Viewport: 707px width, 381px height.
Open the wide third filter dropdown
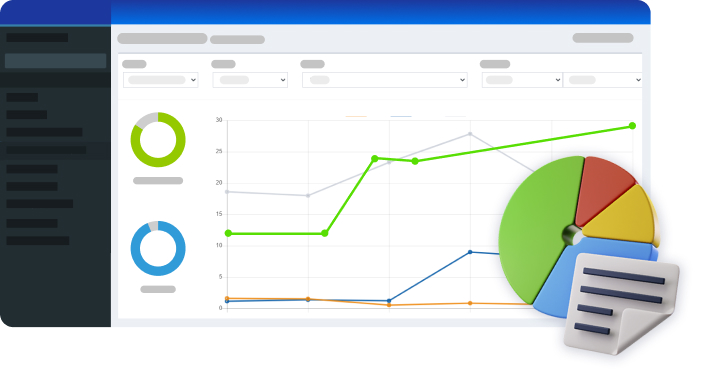point(385,80)
